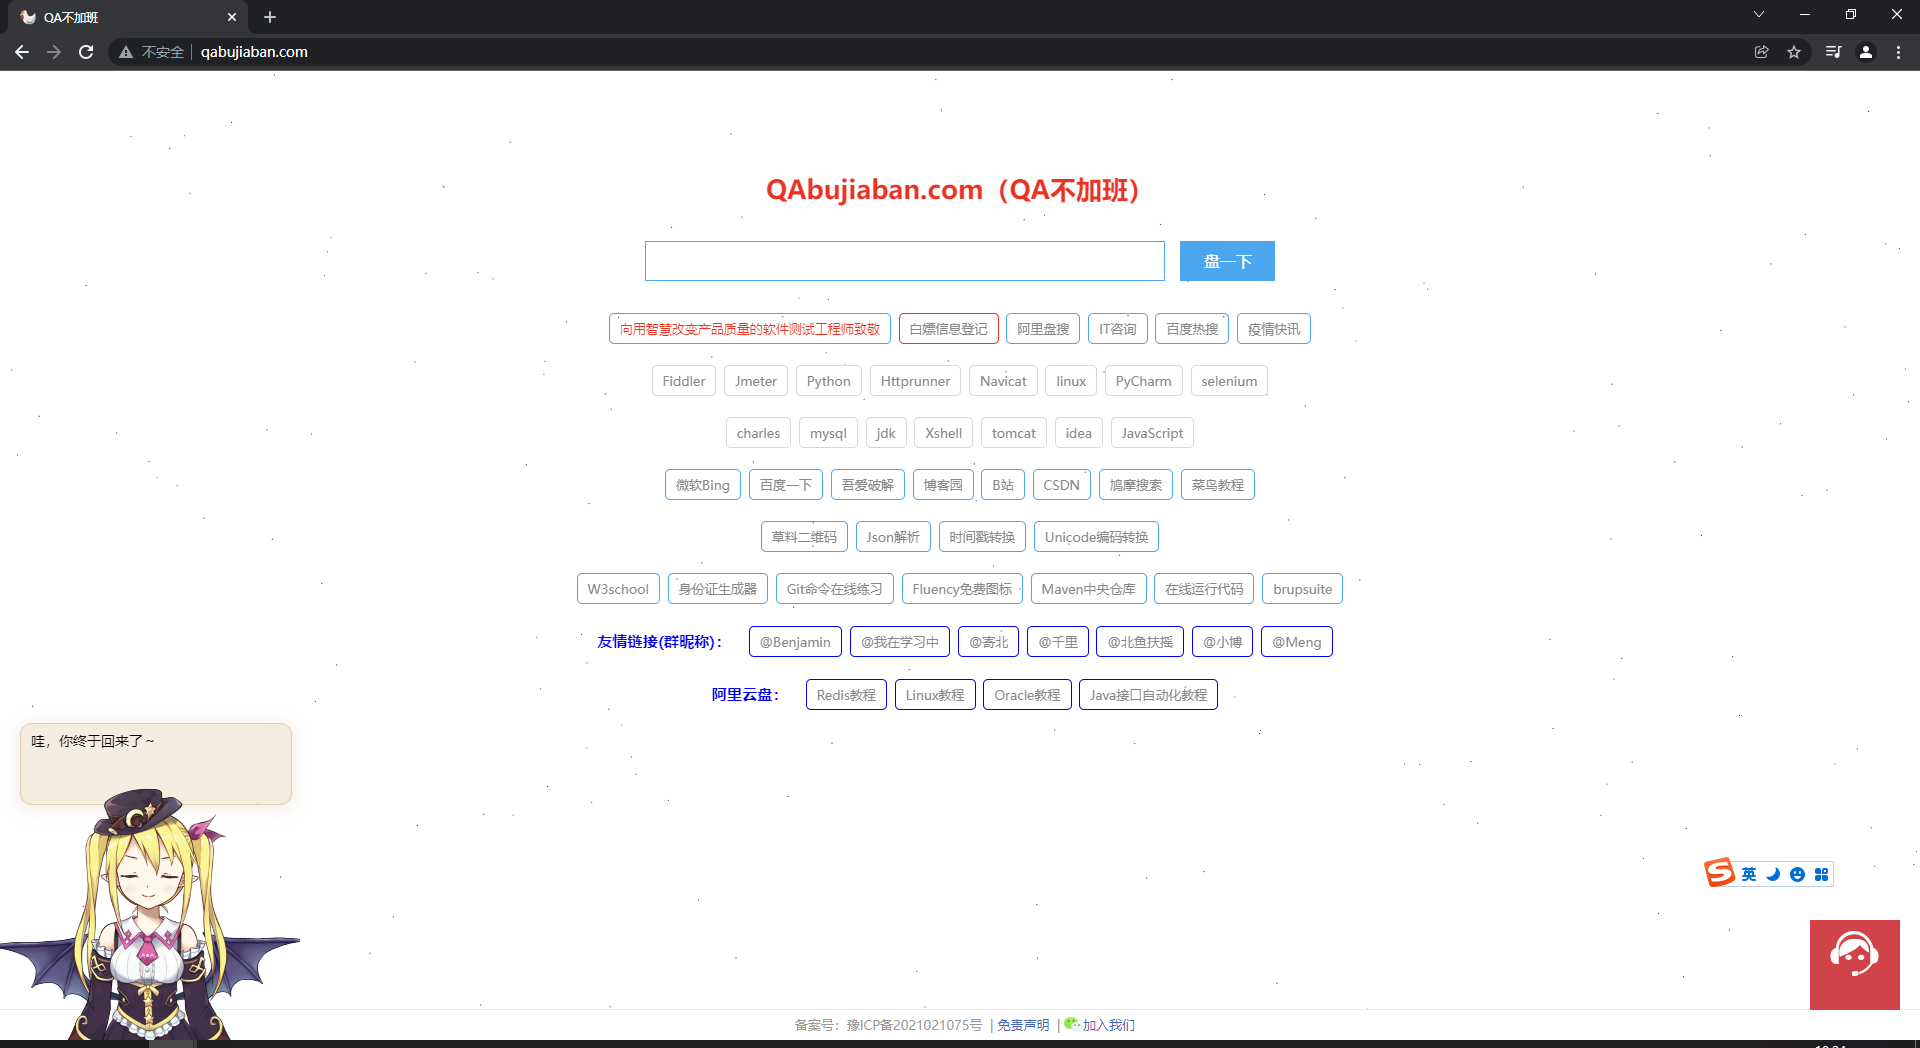The image size is (1920, 1048).
Task: Open Redis教程 link
Action: (846, 695)
